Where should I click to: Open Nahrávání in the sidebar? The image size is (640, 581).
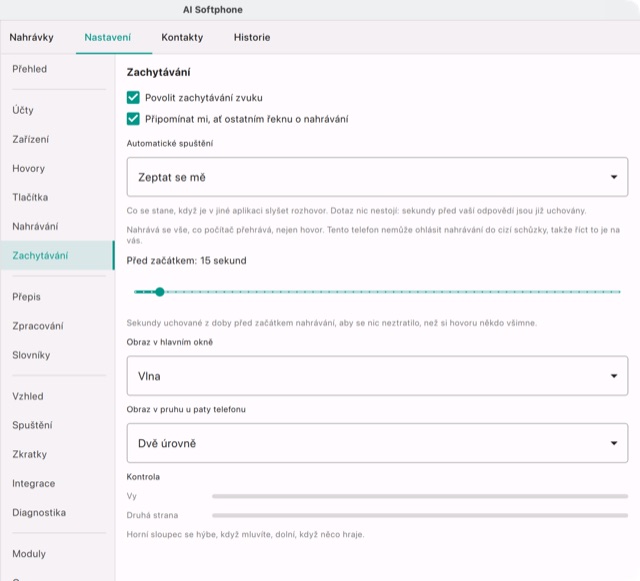57,226
